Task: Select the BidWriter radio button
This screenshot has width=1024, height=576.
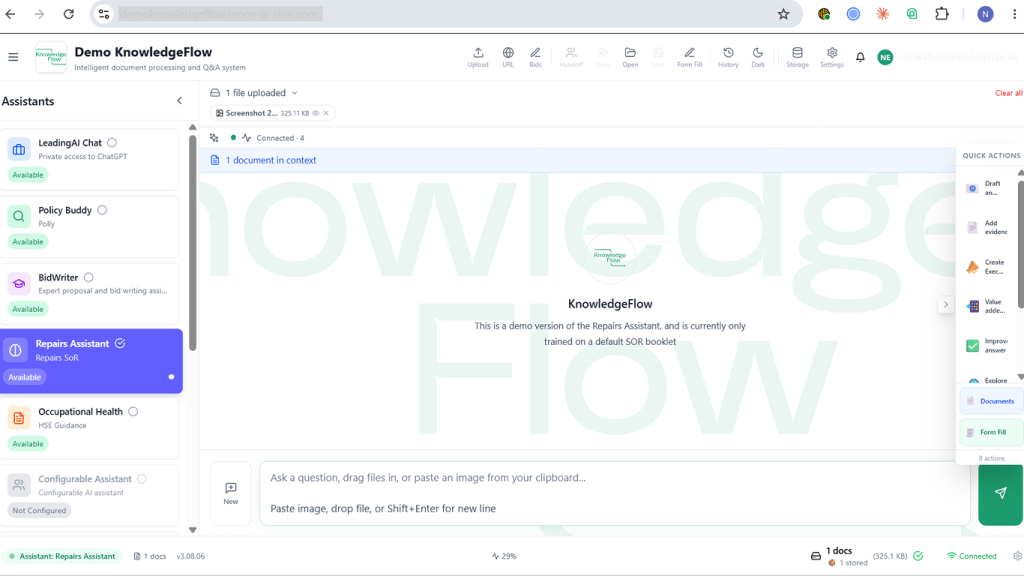Action: tap(89, 278)
